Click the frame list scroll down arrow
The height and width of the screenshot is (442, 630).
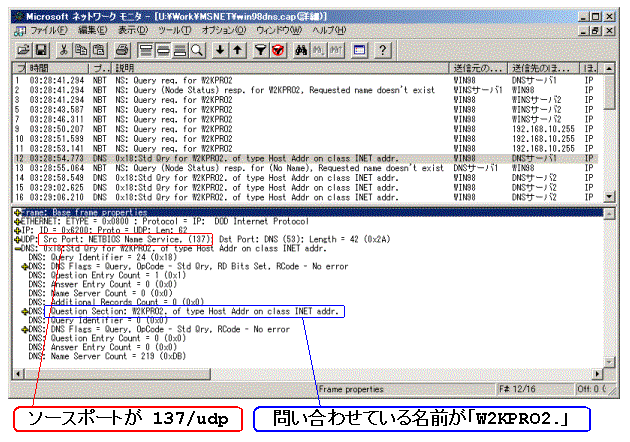pos(609,197)
